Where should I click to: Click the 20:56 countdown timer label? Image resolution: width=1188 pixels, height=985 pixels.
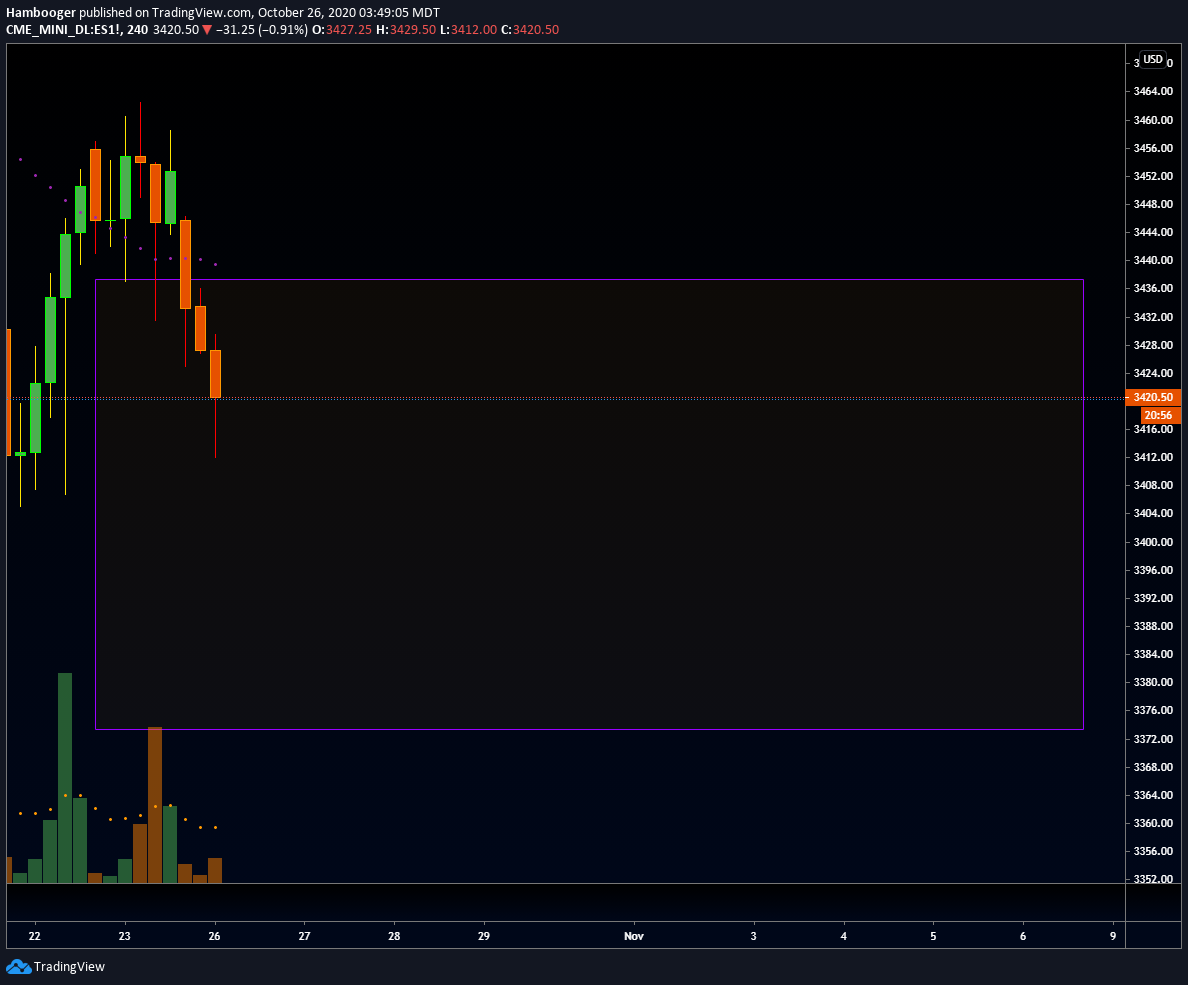click(1160, 415)
